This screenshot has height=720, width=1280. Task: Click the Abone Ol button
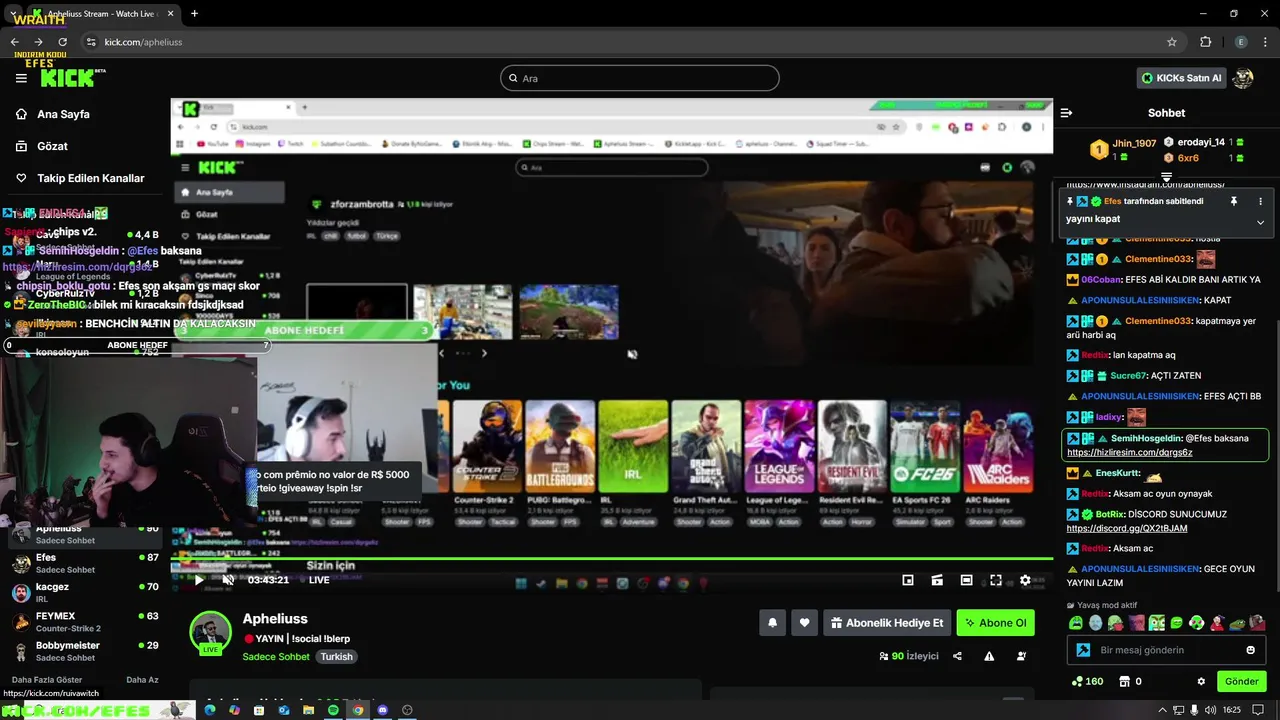click(995, 623)
